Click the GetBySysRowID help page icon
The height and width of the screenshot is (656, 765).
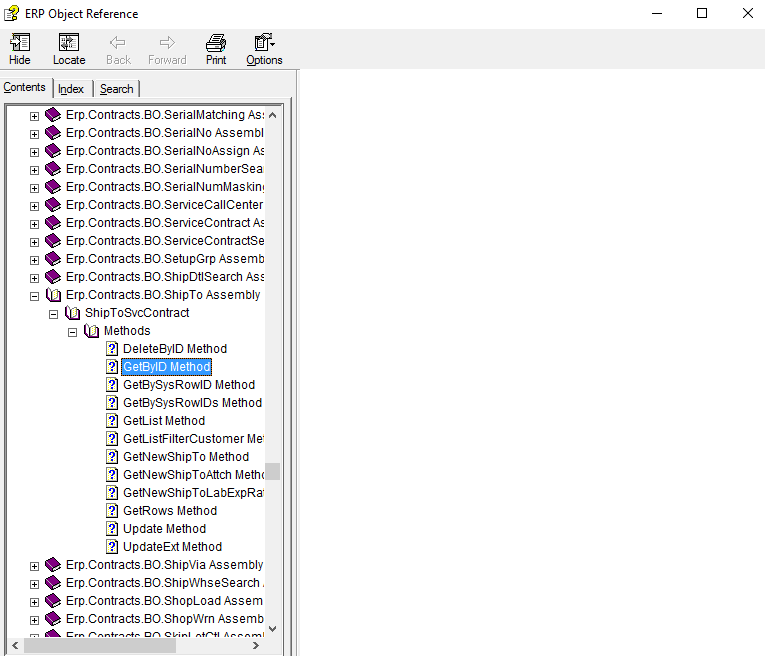pyautogui.click(x=112, y=385)
